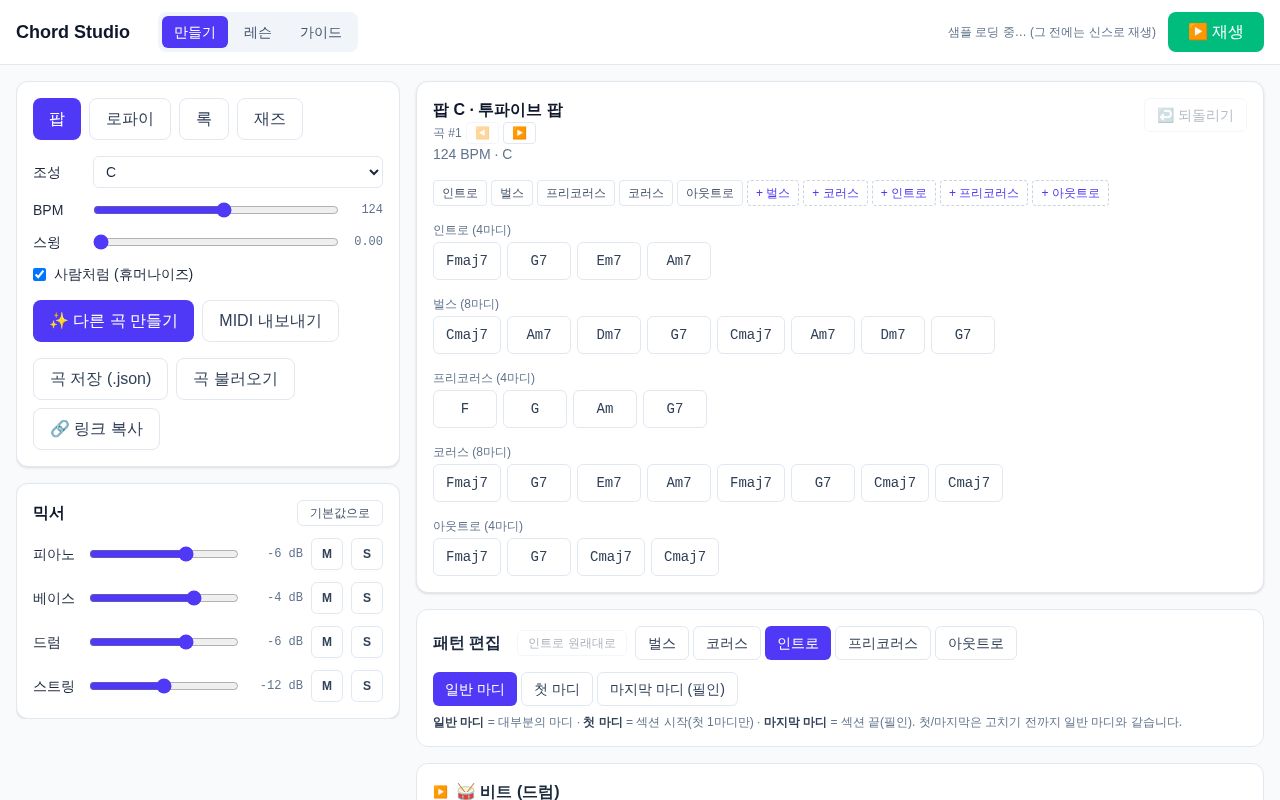Solo the 드럼 track
The width and height of the screenshot is (1280, 800).
367,642
